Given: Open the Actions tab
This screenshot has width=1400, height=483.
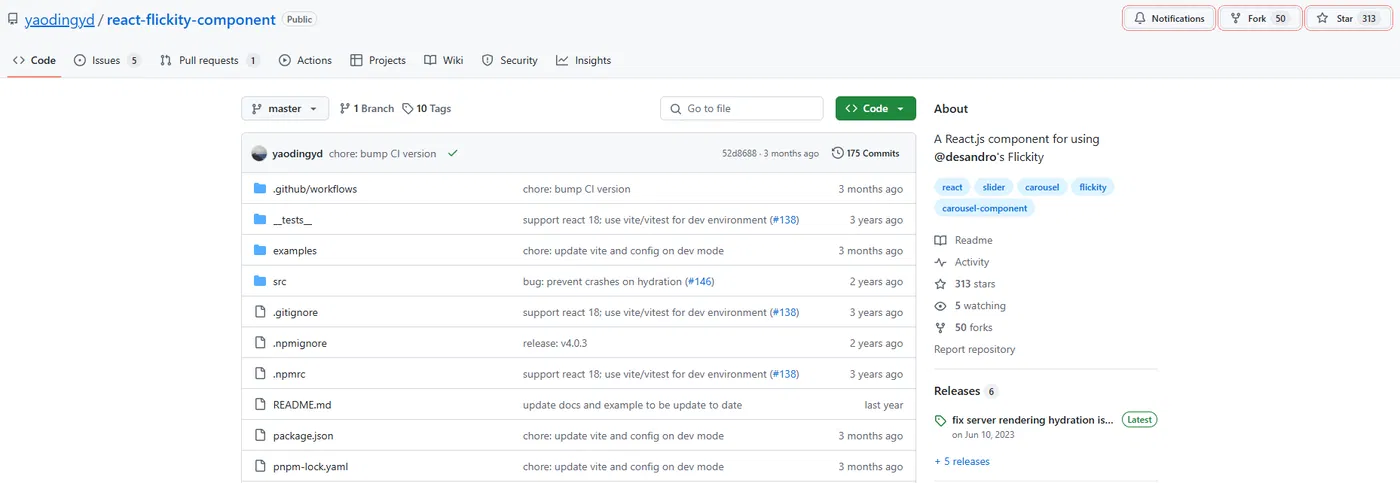Looking at the screenshot, I should coord(305,60).
